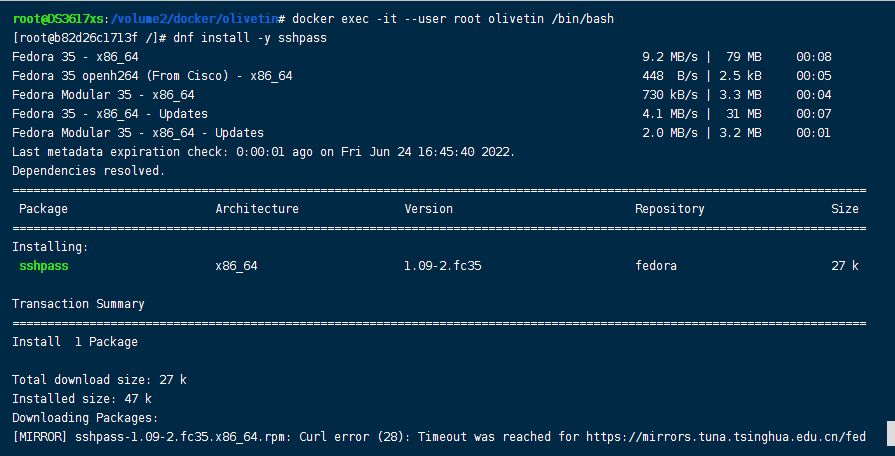Click the mirrors.tuna.tsinghua.edu.cn URL
The height and width of the screenshot is (456, 895).
click(726, 437)
